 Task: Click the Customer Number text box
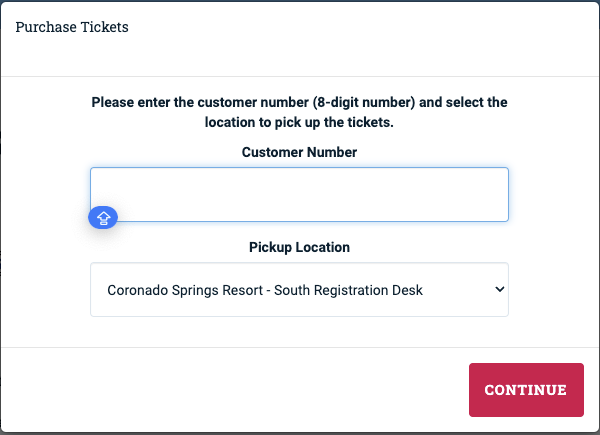299,193
